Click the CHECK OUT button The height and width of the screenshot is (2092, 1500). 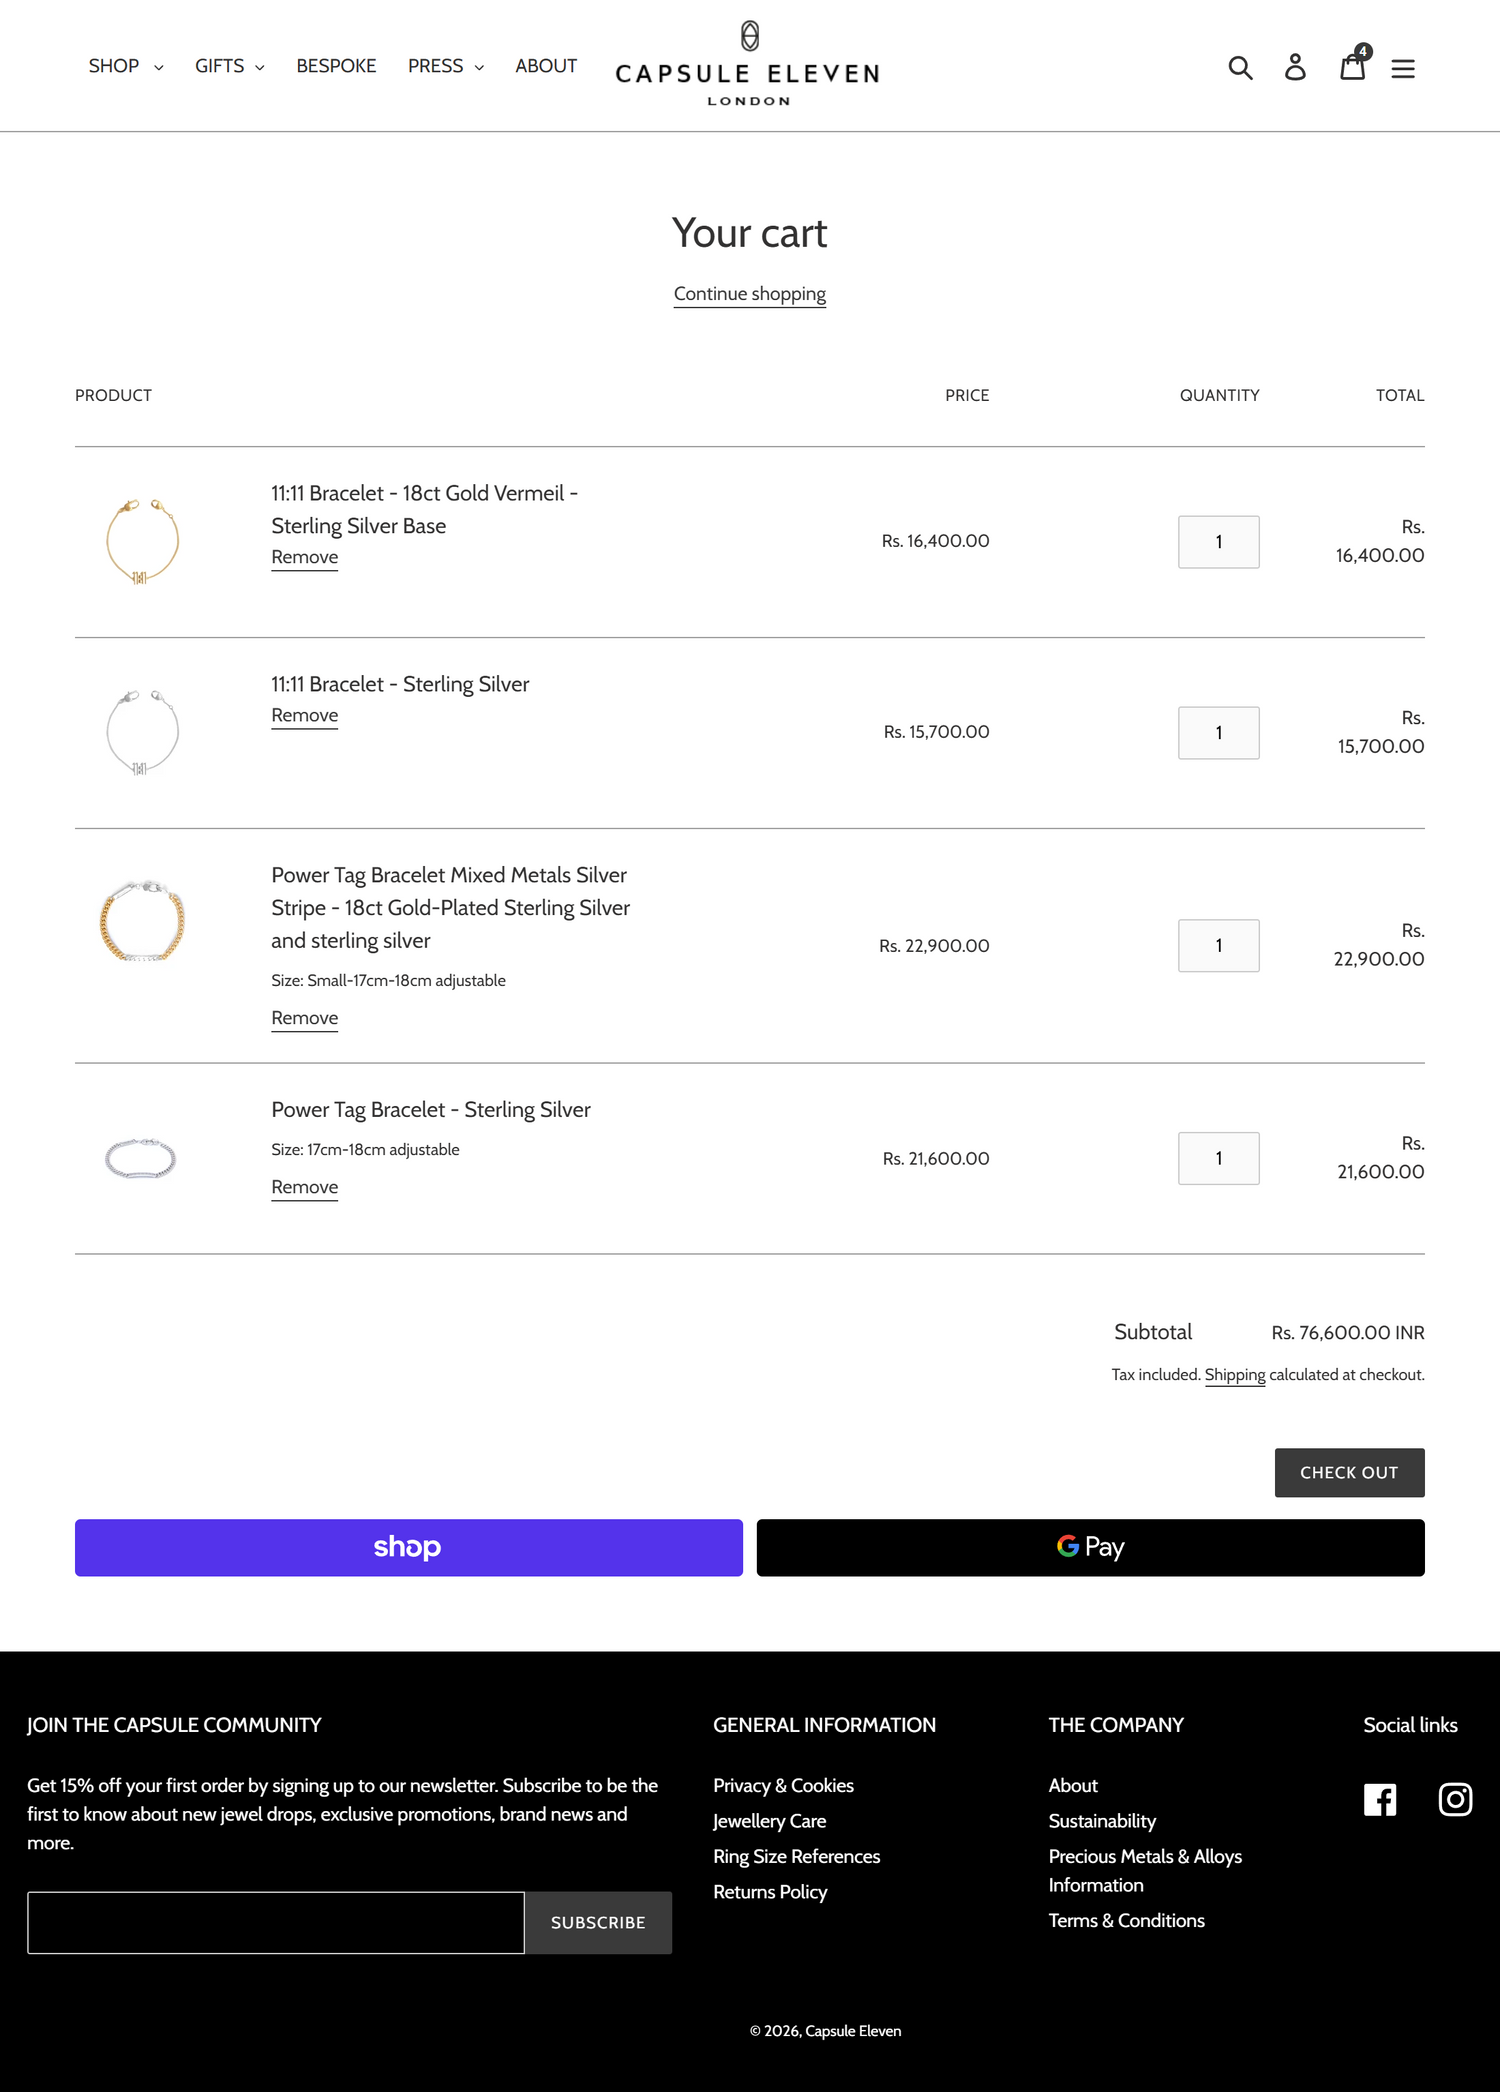pos(1349,1472)
